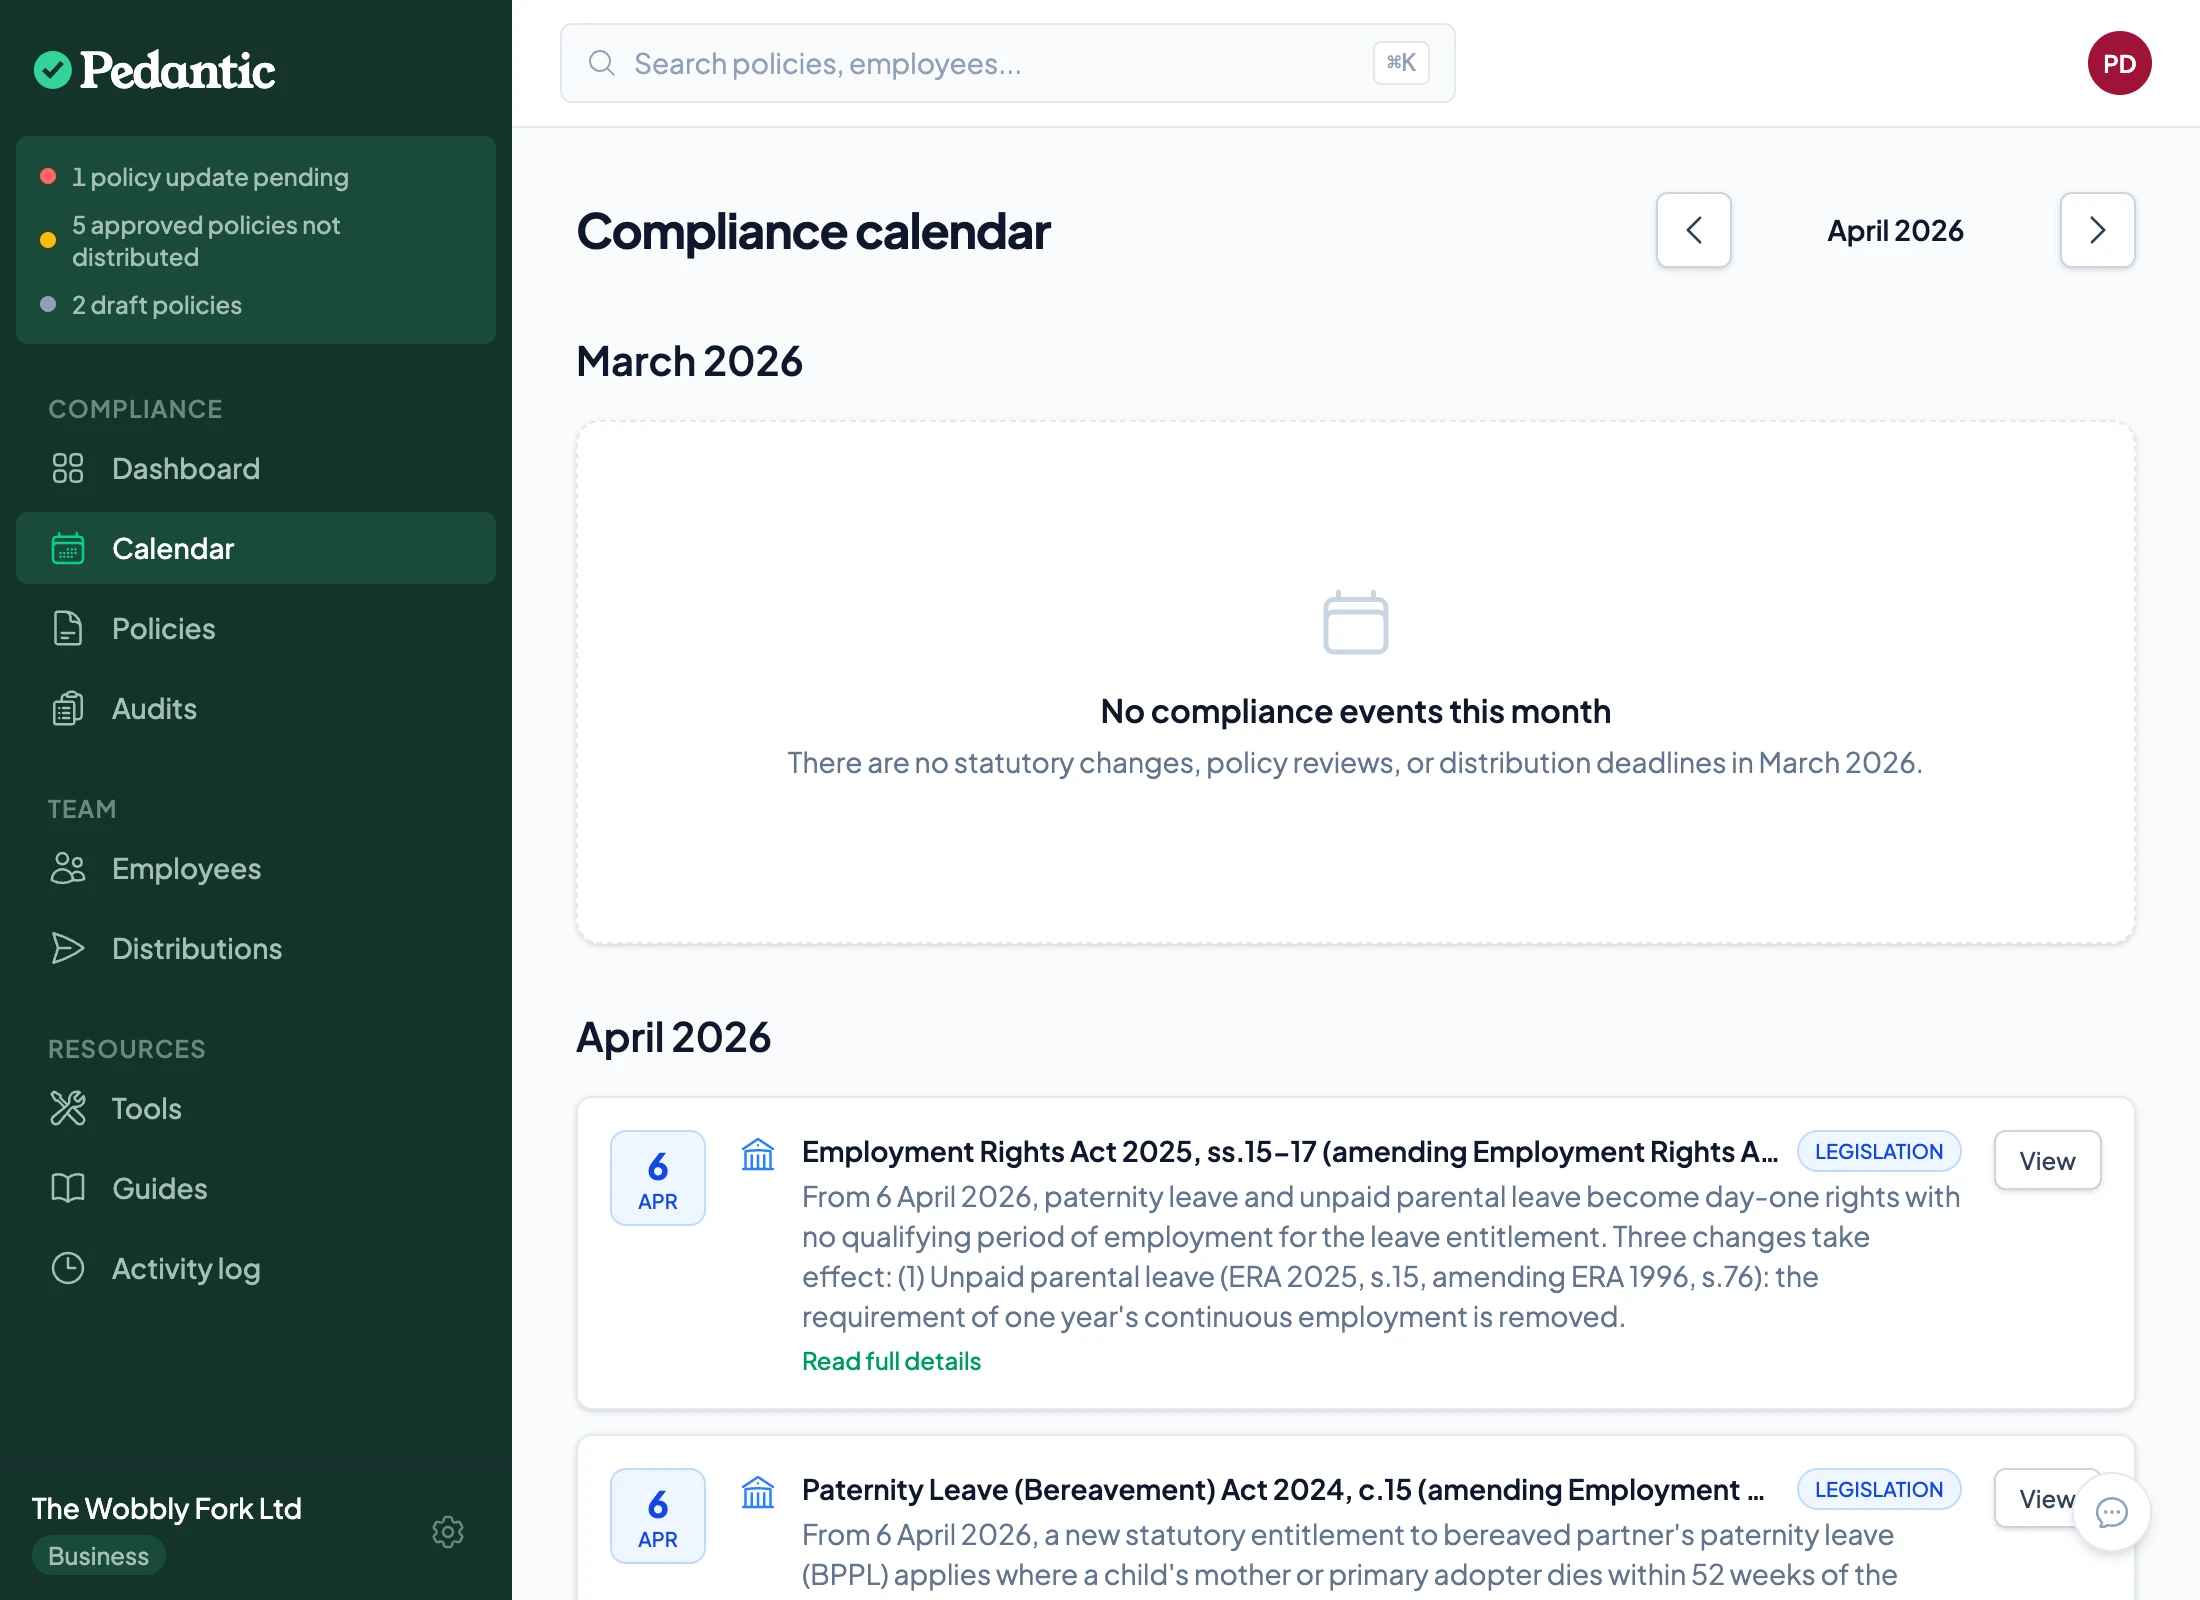Click the Guides open-book icon

pyautogui.click(x=67, y=1188)
